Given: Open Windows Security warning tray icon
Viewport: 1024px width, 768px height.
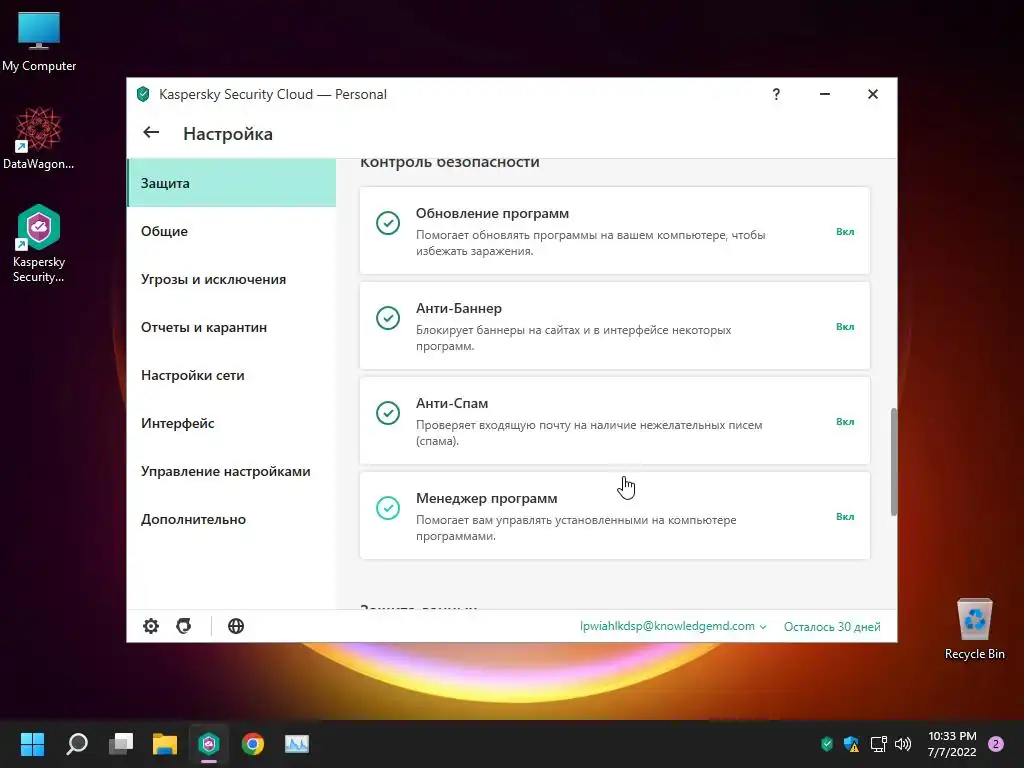Looking at the screenshot, I should 852,743.
